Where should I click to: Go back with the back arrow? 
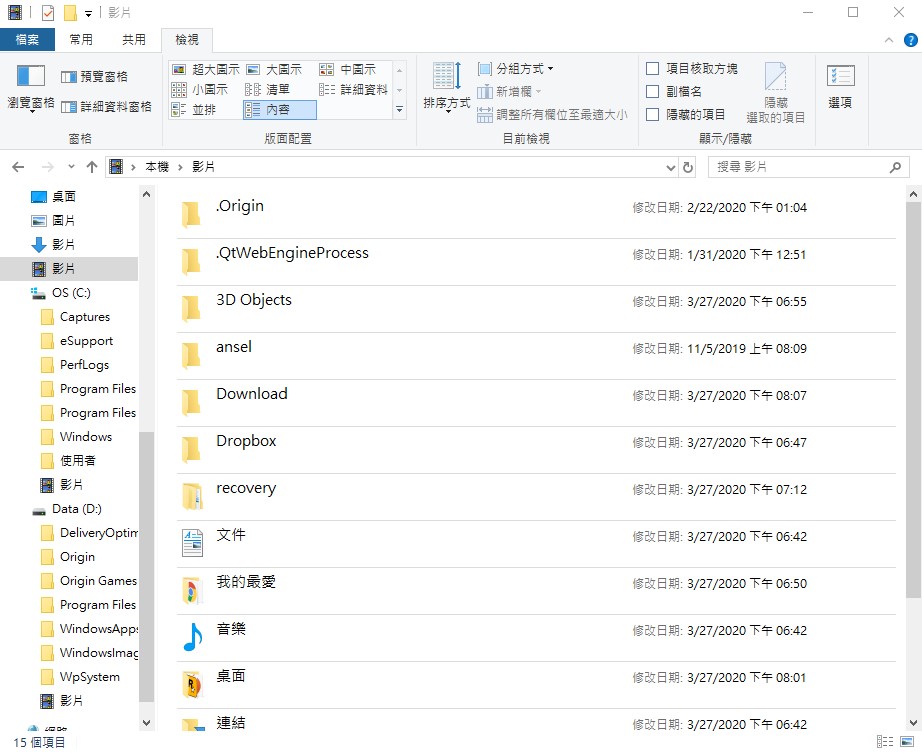18,168
